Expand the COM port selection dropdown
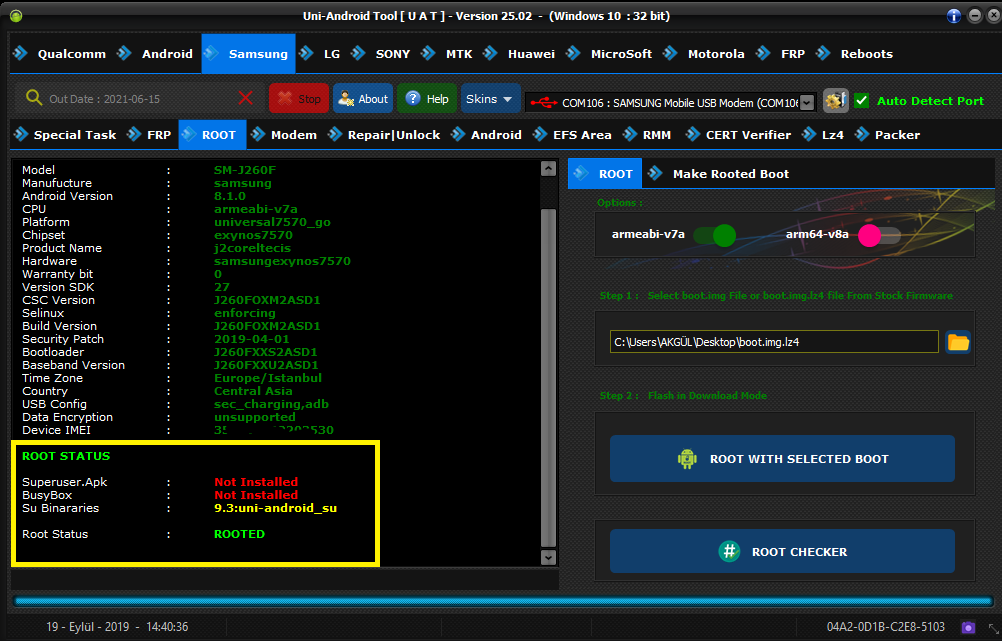Viewport: 1003px width, 641px height. pos(806,102)
